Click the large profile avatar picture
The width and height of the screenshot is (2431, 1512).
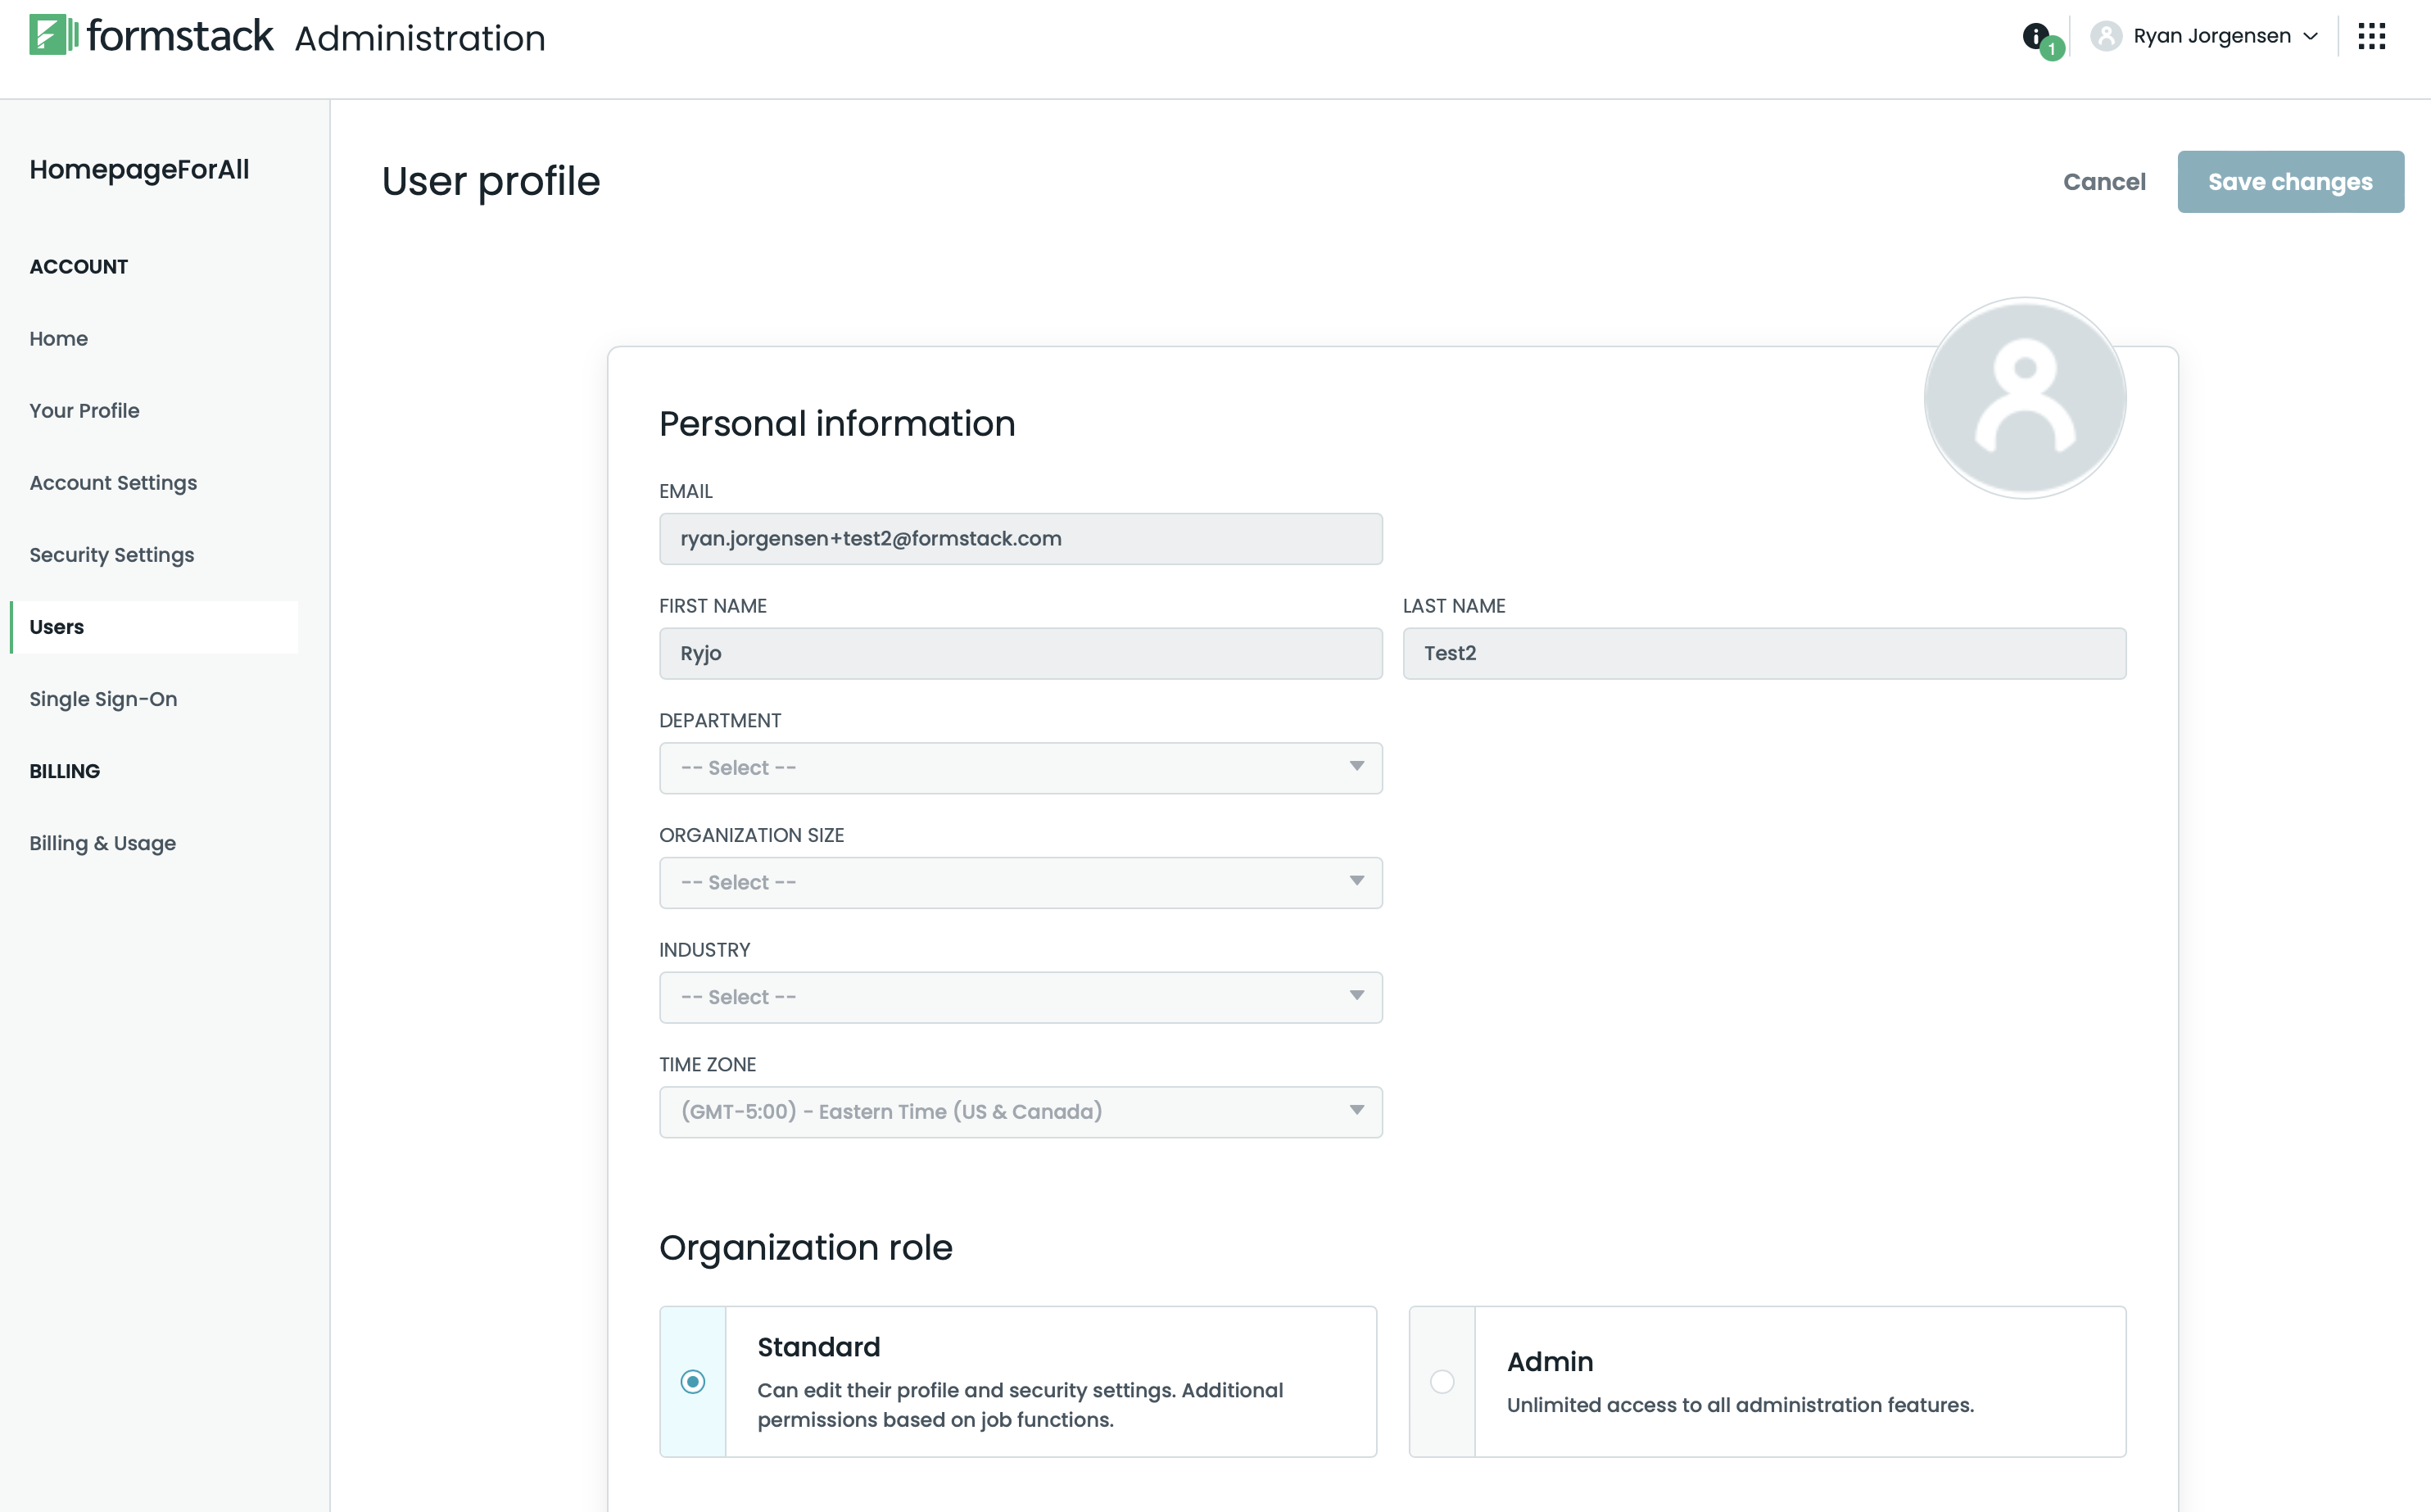2024,398
